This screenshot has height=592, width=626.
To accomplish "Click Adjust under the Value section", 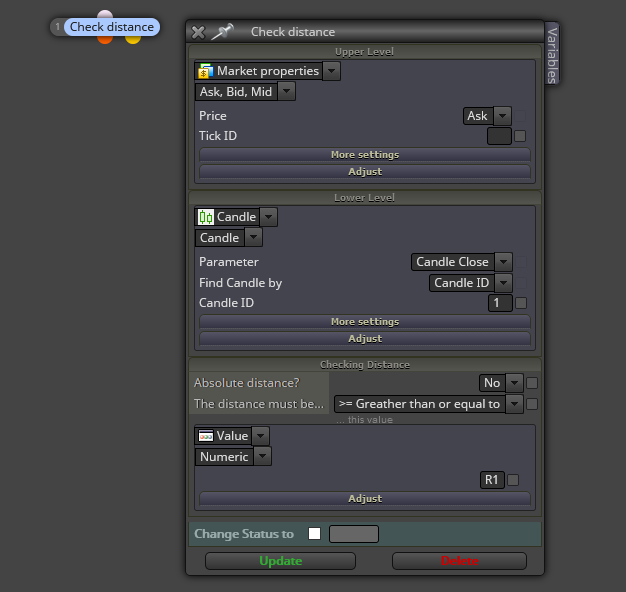I will [x=365, y=499].
